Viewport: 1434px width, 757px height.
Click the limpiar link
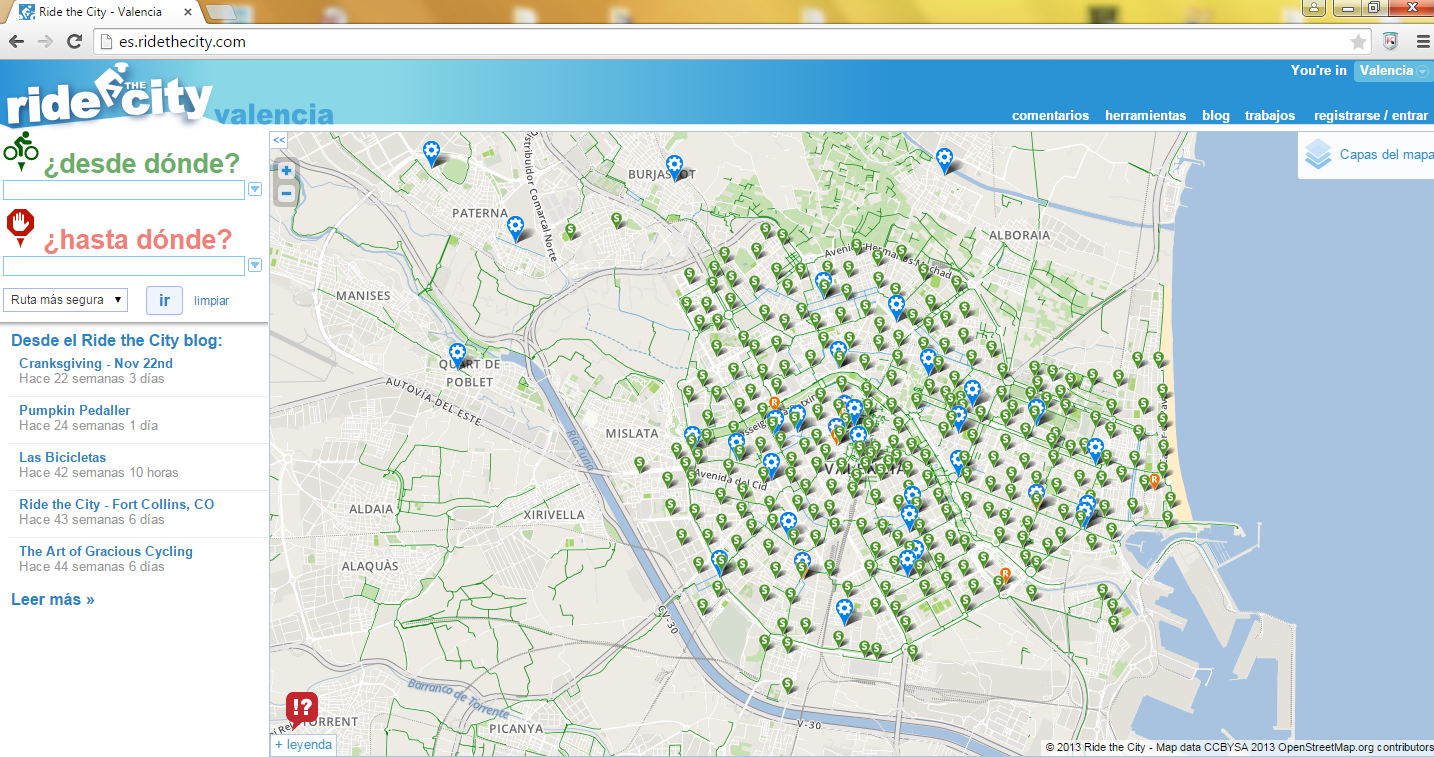click(x=212, y=300)
